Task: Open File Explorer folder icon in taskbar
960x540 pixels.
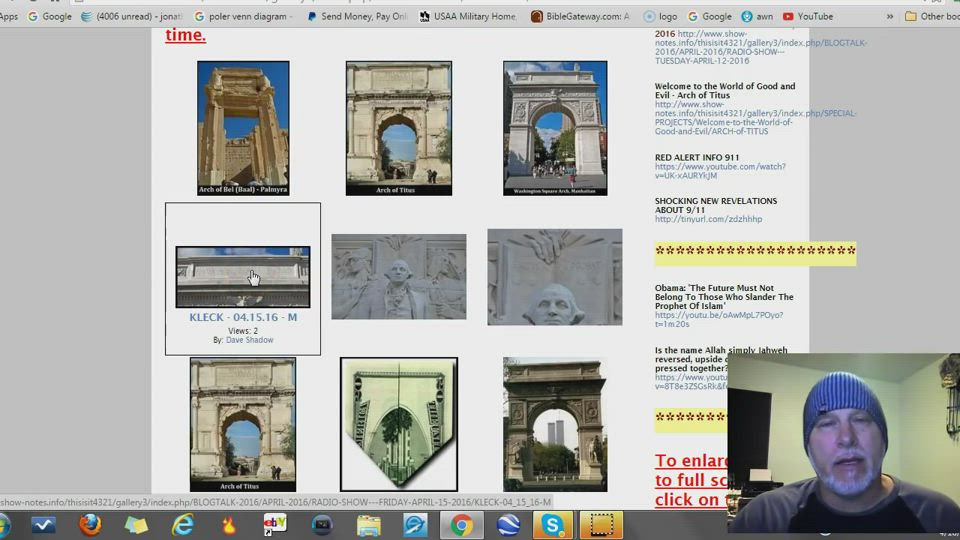Action: 368,525
